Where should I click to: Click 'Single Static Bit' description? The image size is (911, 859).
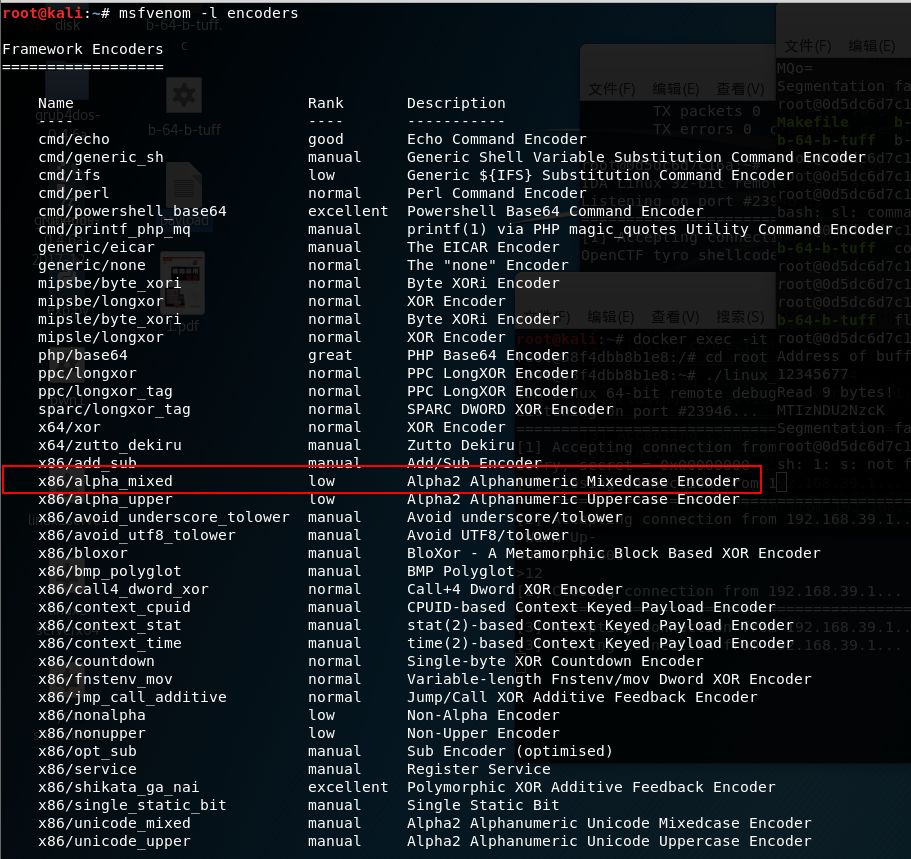tap(483, 806)
